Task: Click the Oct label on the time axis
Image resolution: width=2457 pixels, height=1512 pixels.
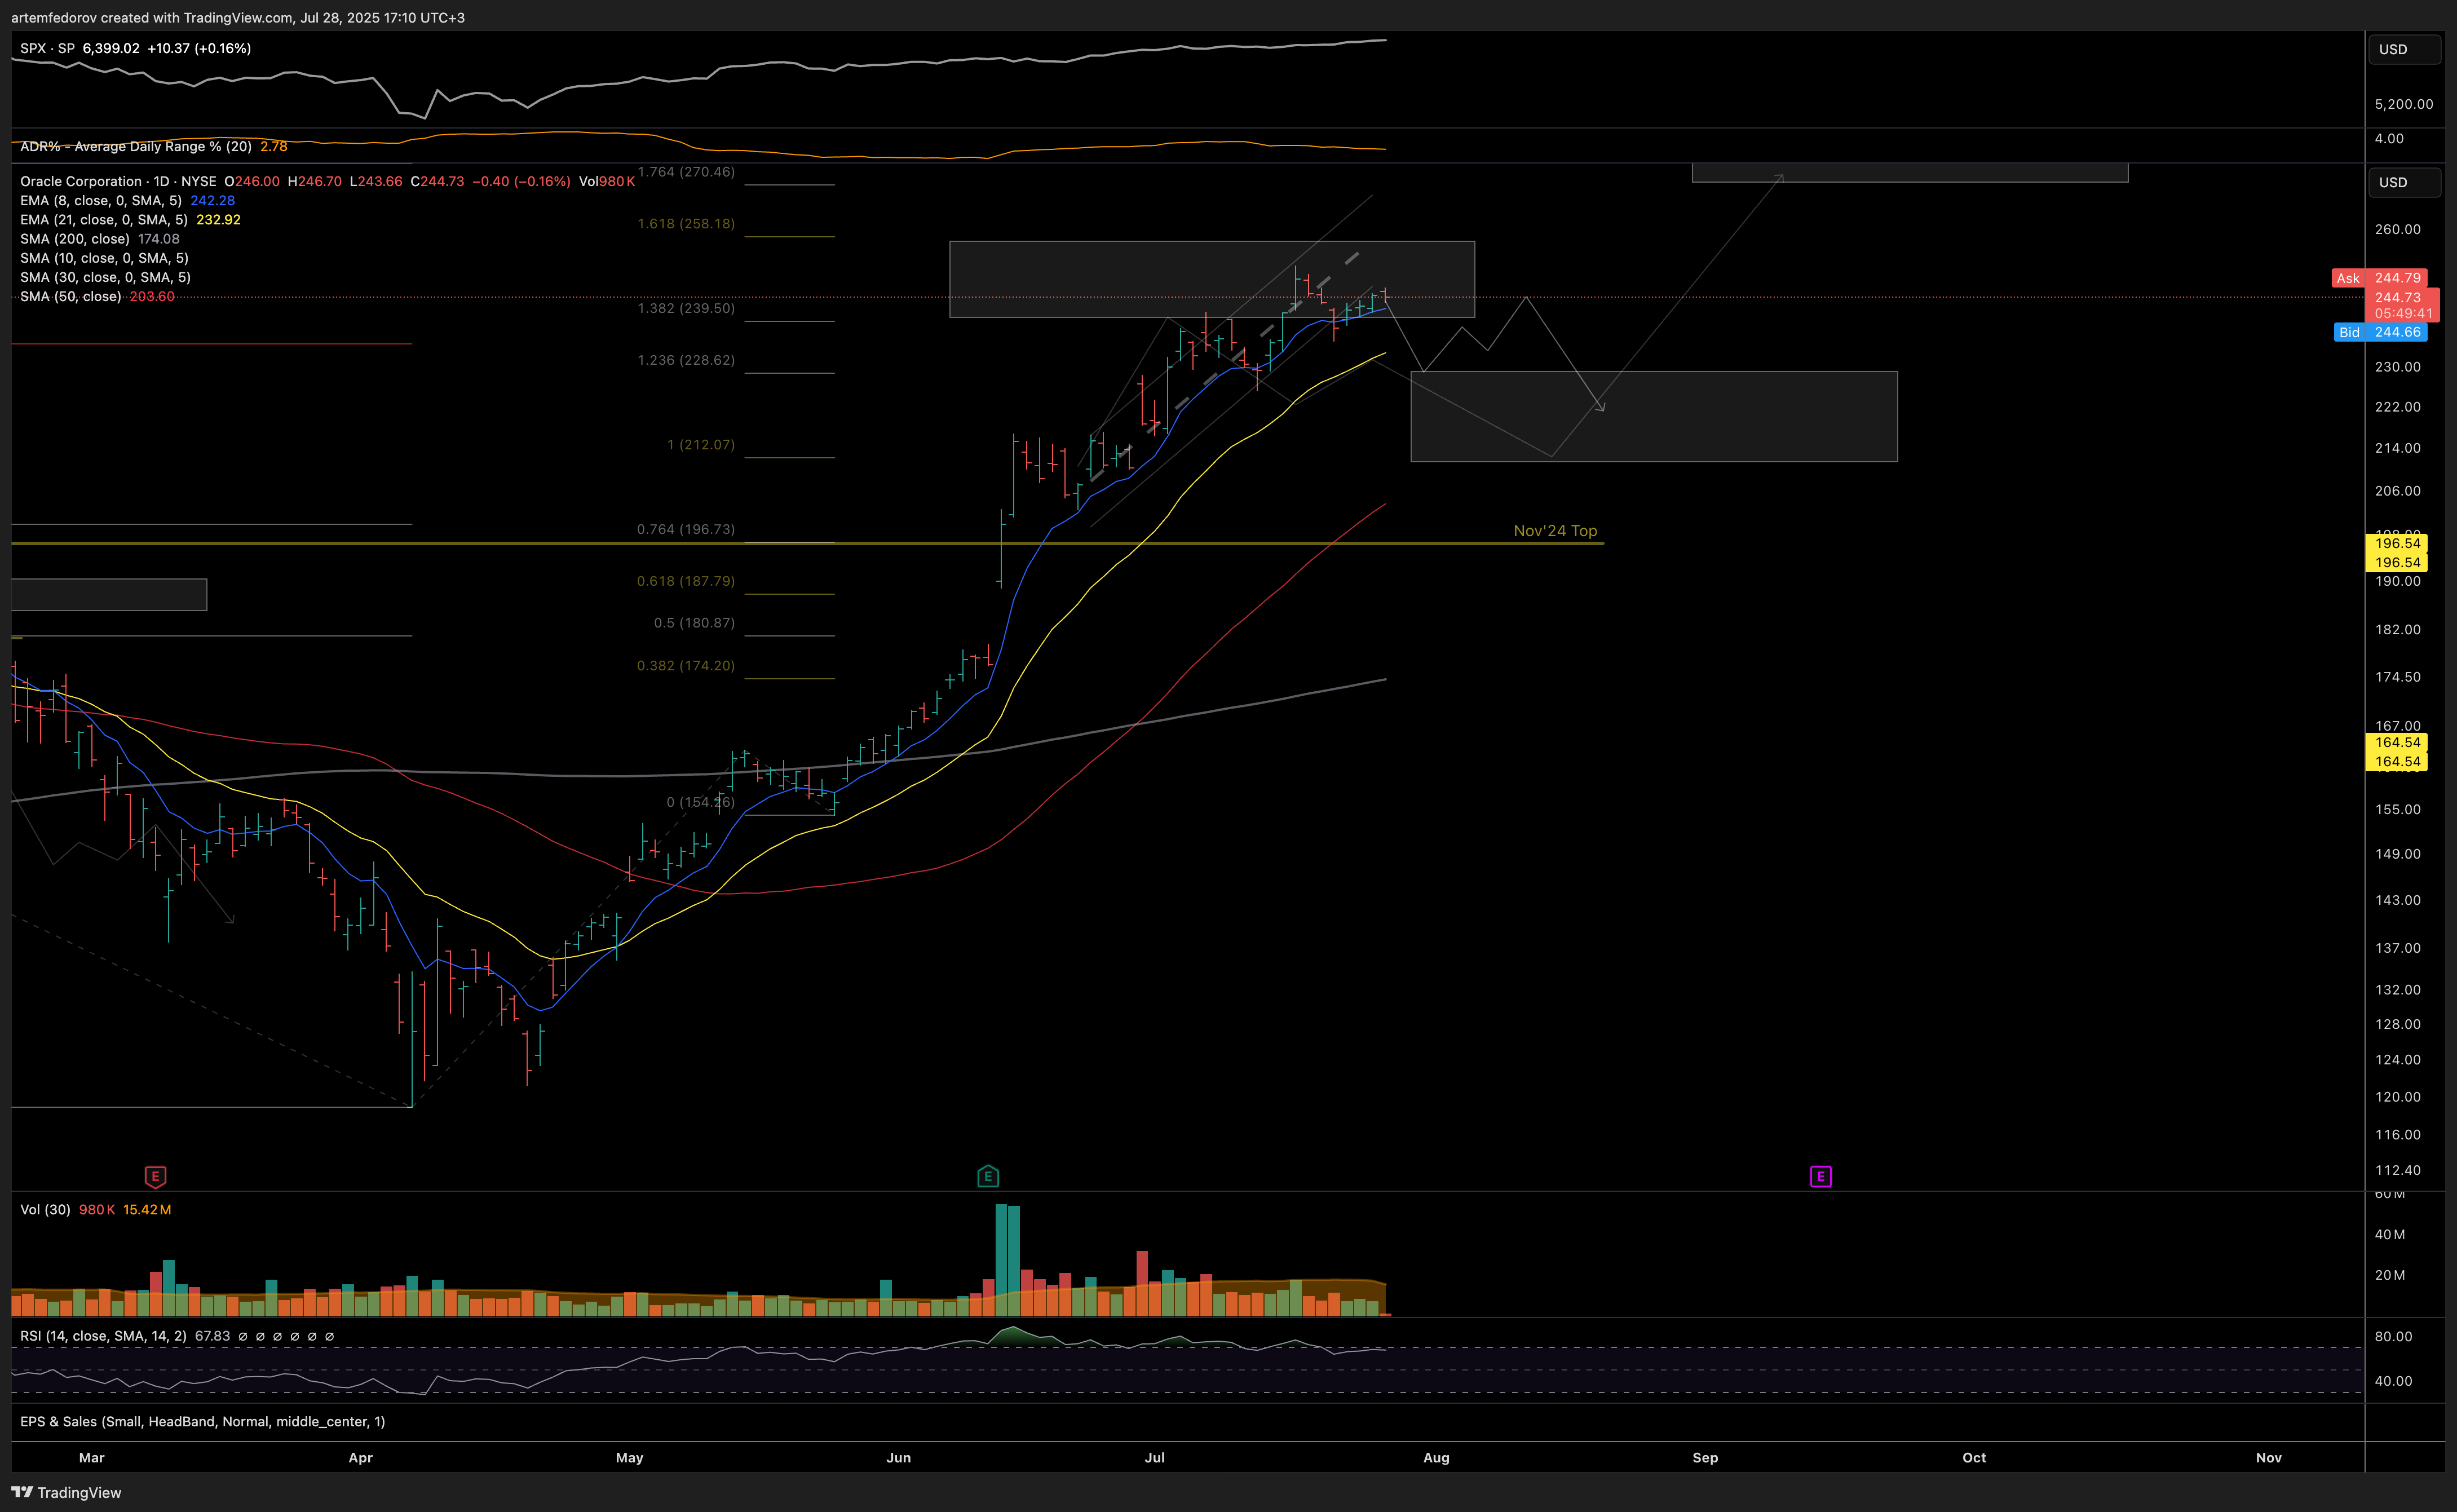Action: tap(1975, 1457)
